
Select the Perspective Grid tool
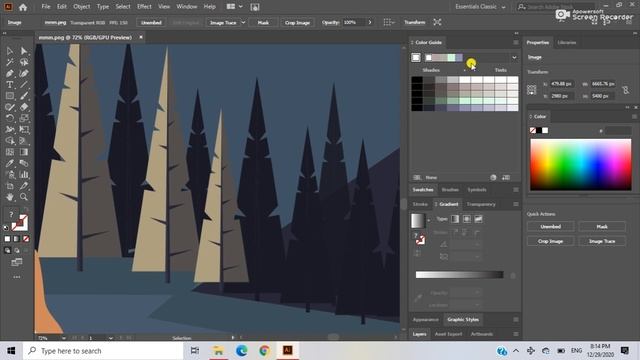pos(24,141)
